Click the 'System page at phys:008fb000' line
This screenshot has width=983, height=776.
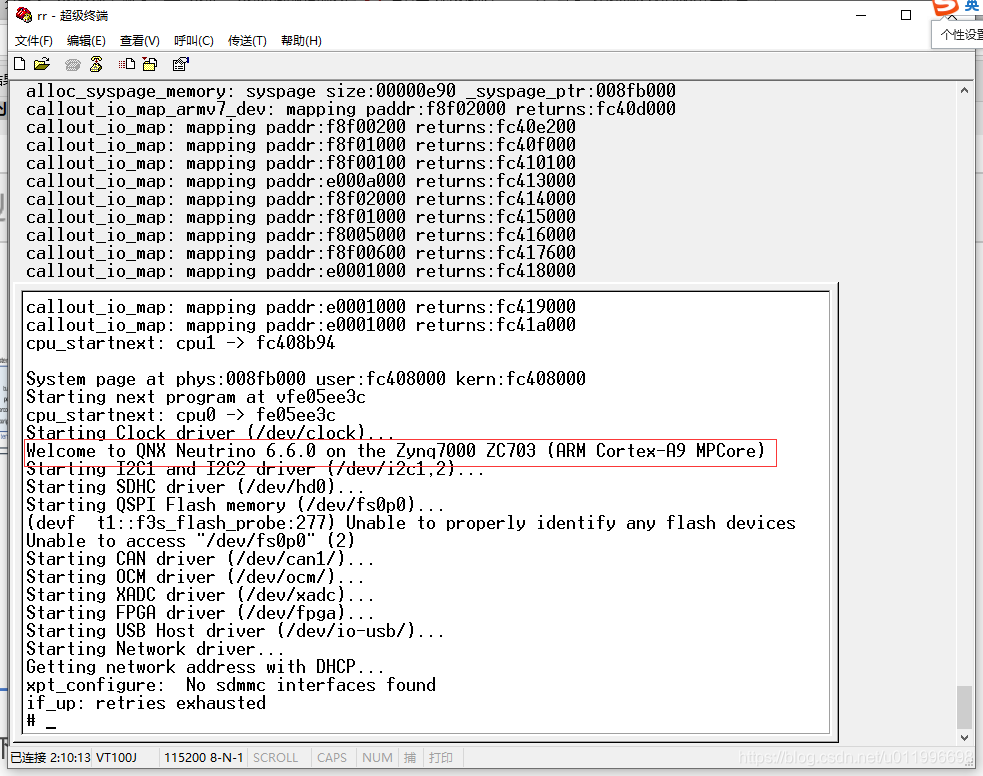pos(306,379)
